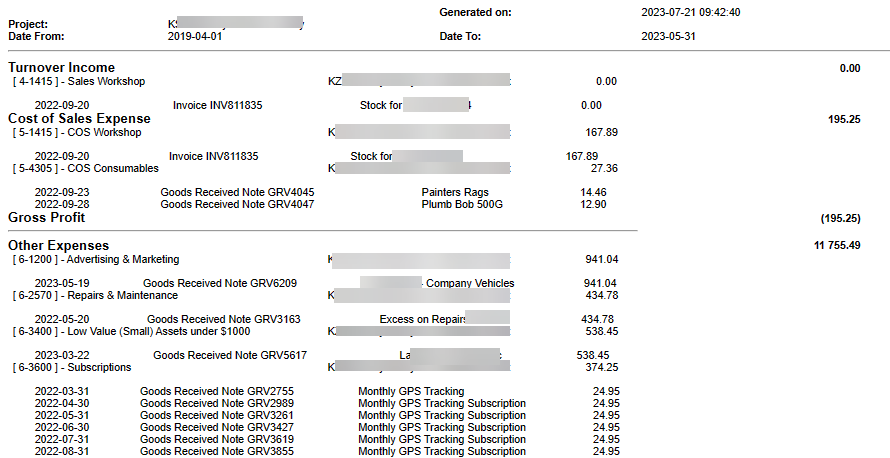Select the [6-3400] Low Value Assets account
The image size is (890, 458).
click(131, 331)
